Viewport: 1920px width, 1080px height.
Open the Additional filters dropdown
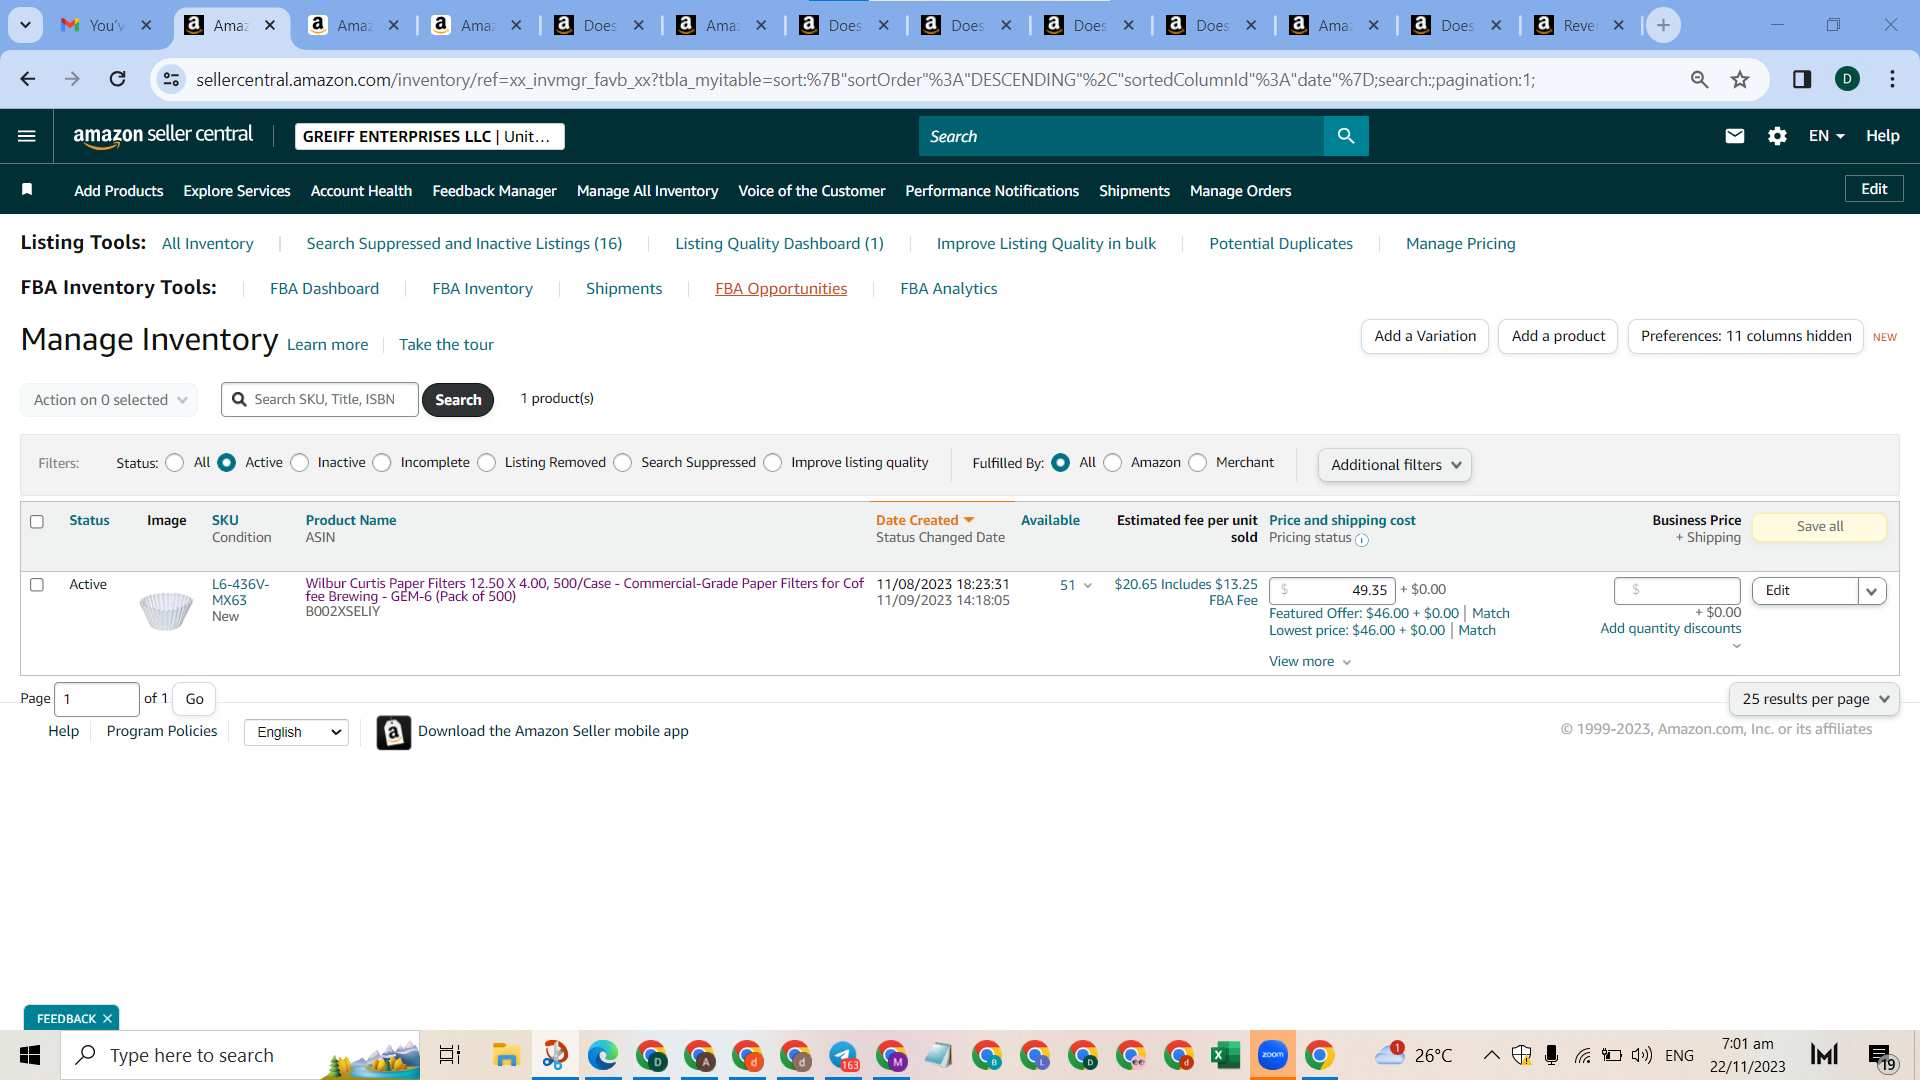[1395, 465]
